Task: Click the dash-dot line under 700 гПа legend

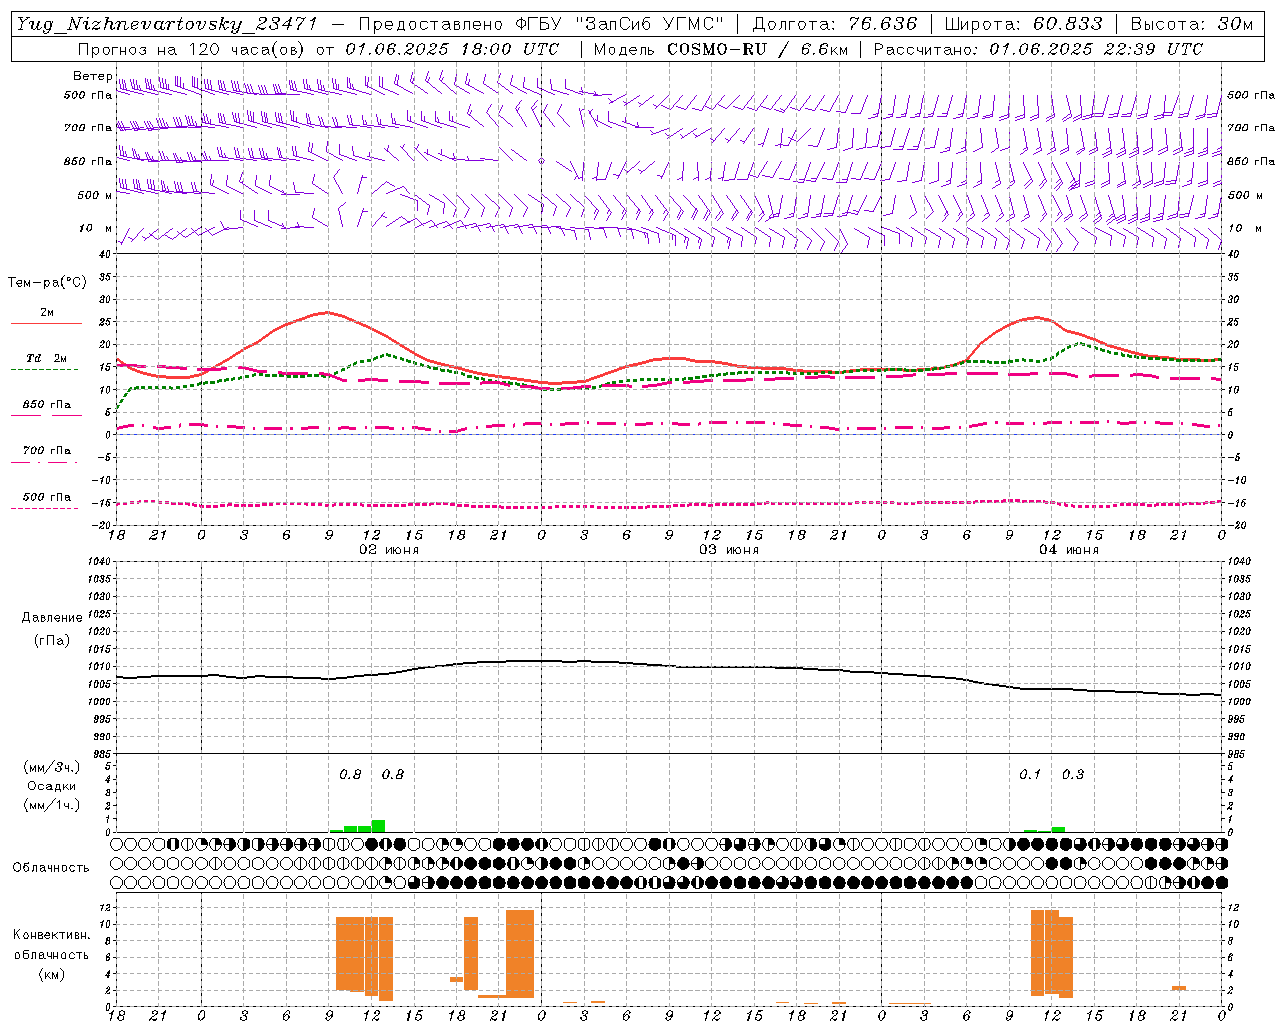Action: click(x=44, y=463)
